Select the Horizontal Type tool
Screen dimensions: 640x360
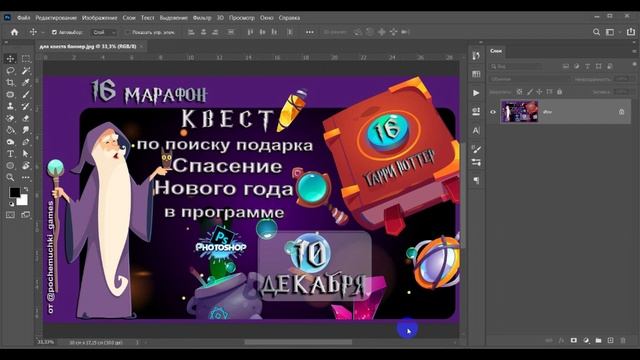point(11,154)
